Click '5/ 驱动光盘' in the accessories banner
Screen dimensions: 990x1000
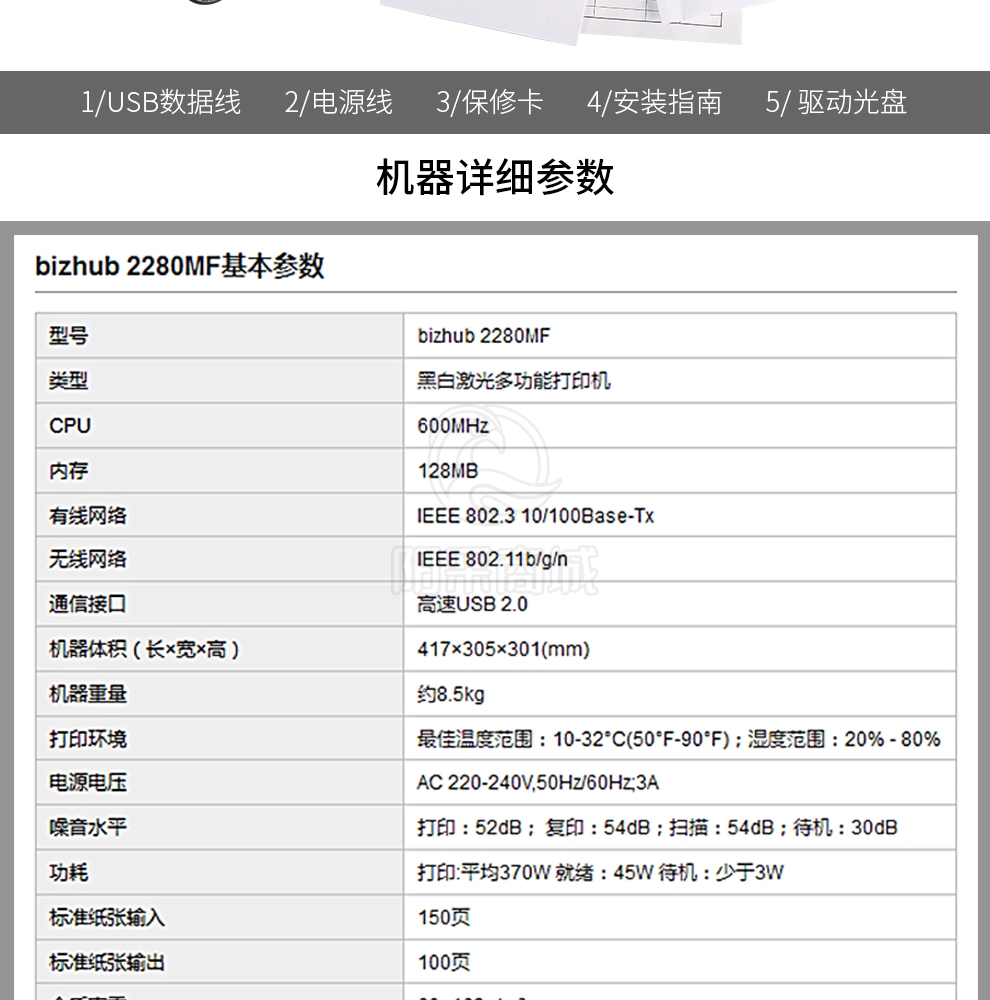tap(836, 102)
